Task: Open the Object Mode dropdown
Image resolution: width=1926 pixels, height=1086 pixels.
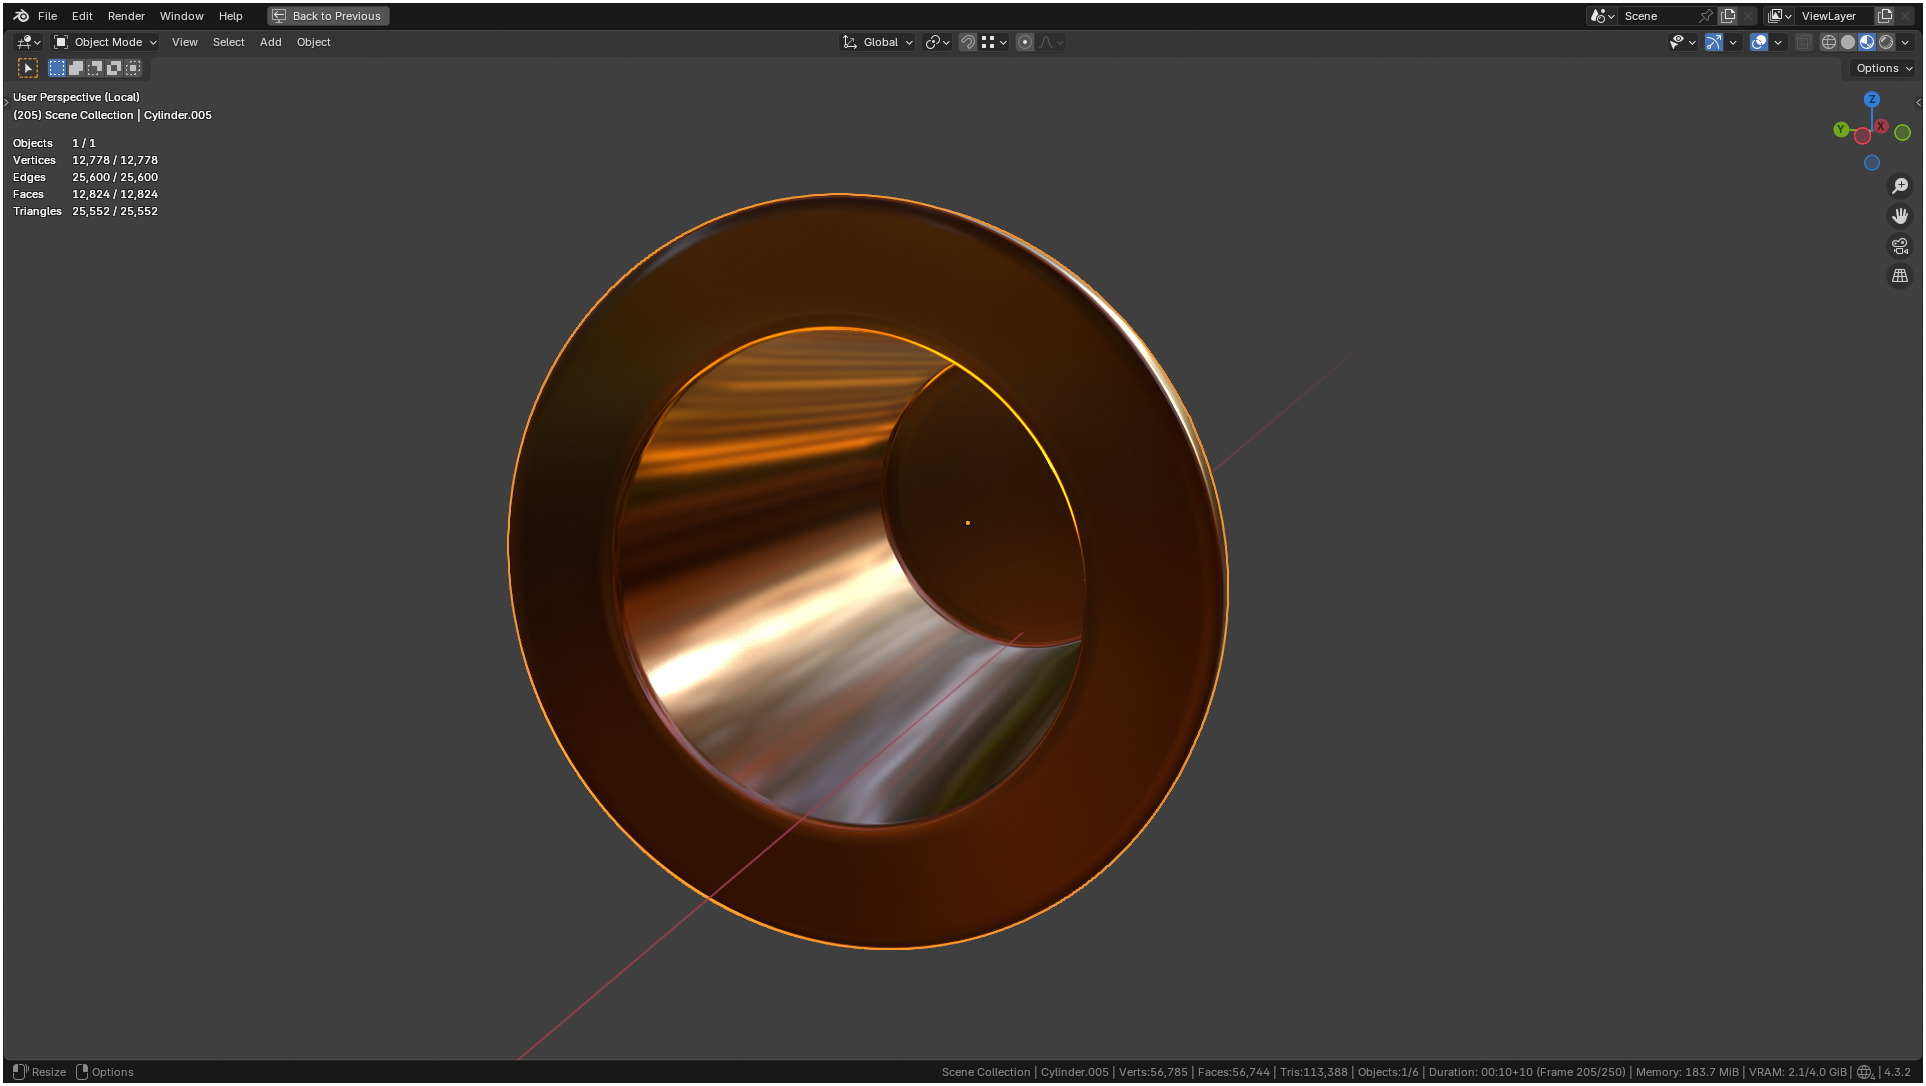Action: [x=106, y=42]
